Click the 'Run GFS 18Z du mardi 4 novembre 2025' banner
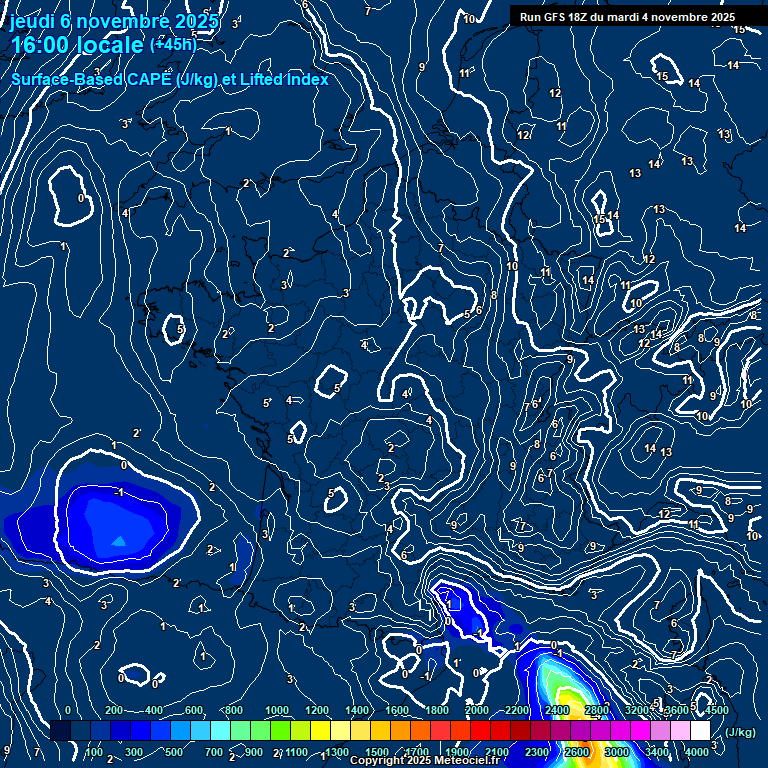The image size is (768, 768). (x=627, y=17)
